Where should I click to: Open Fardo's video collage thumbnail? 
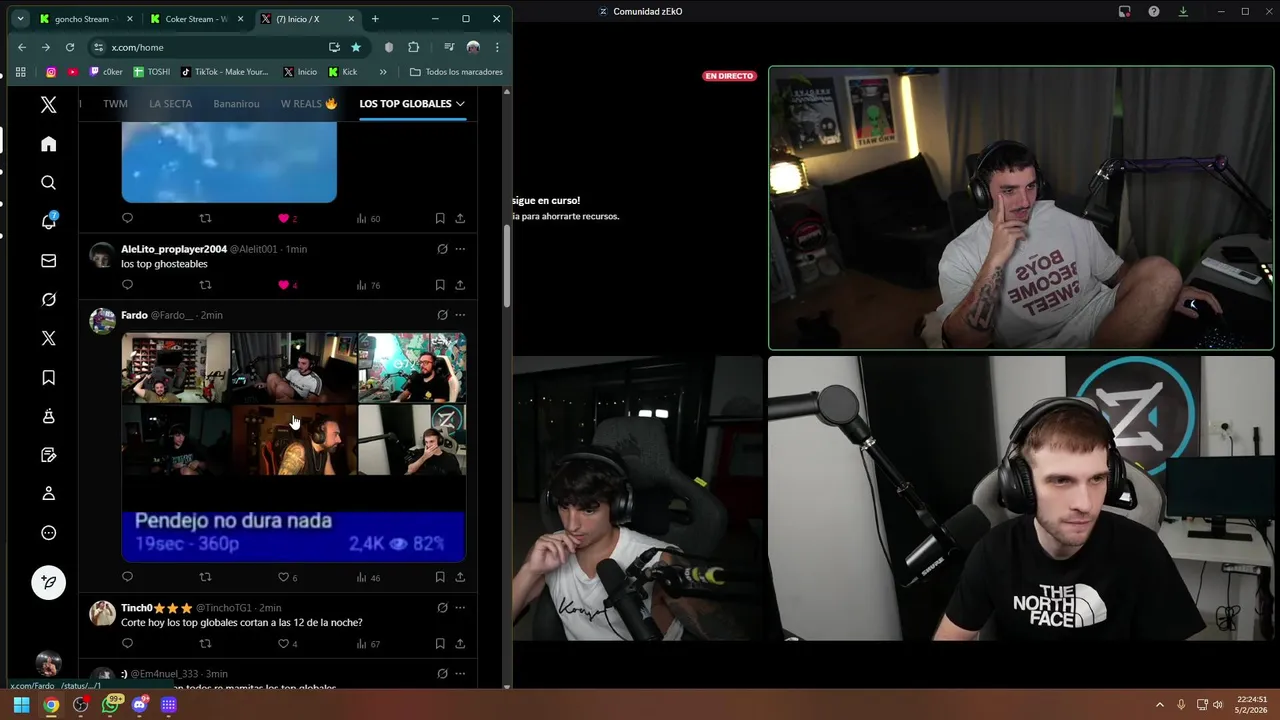293,447
